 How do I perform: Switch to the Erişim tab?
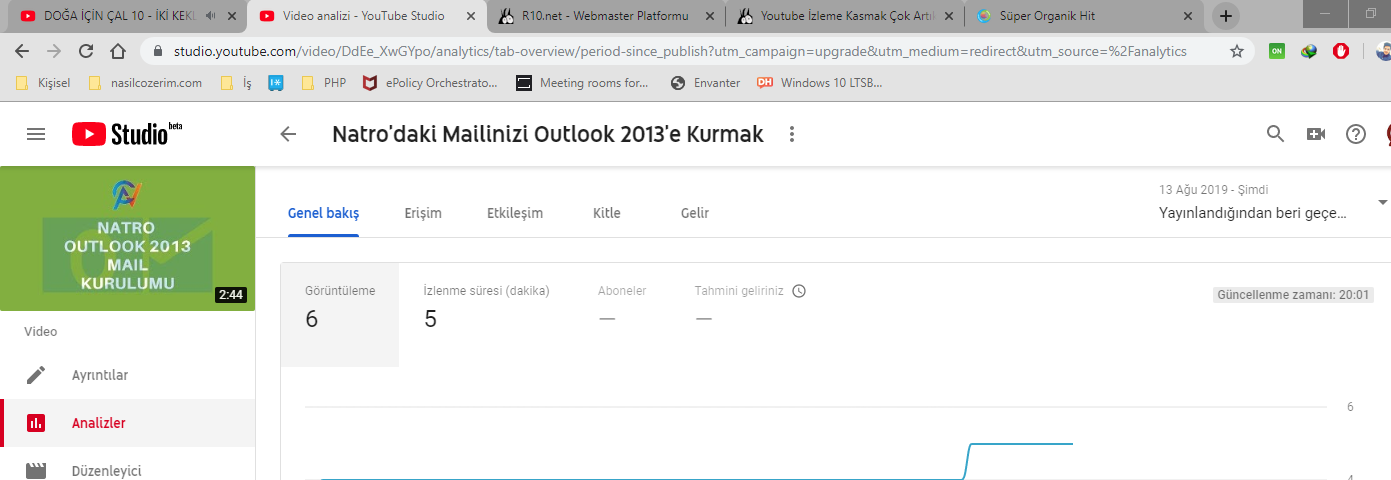click(x=423, y=213)
